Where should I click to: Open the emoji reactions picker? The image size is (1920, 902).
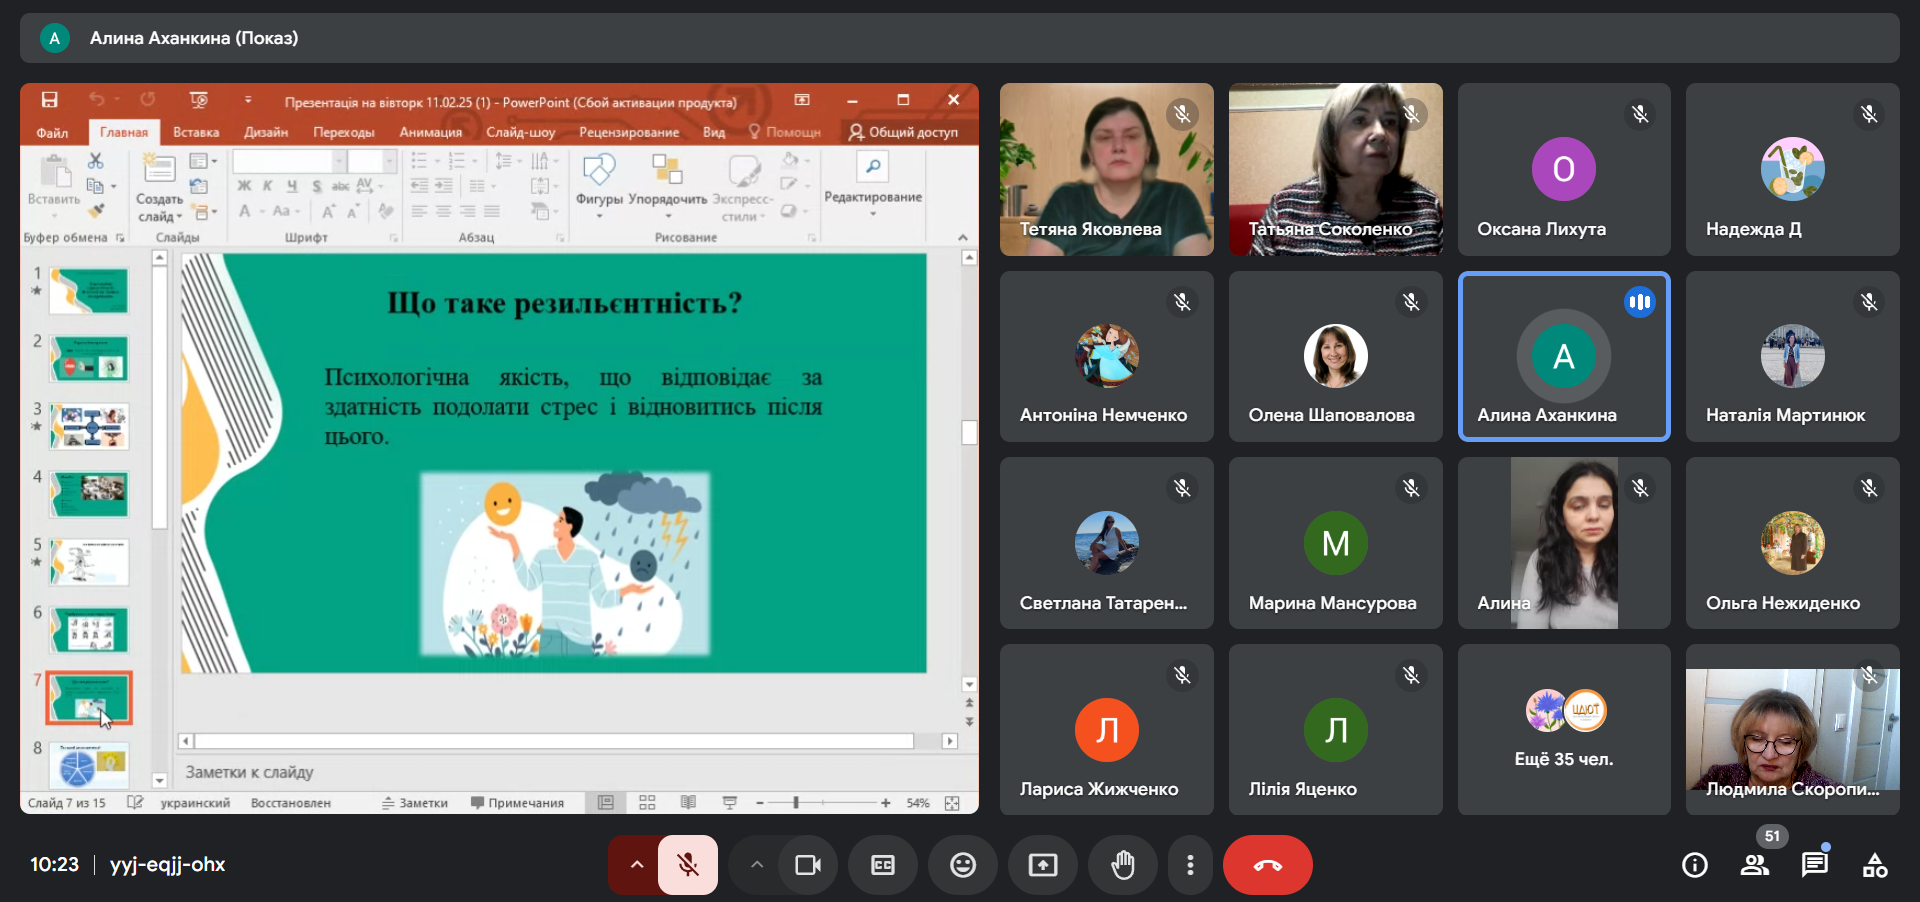point(962,865)
